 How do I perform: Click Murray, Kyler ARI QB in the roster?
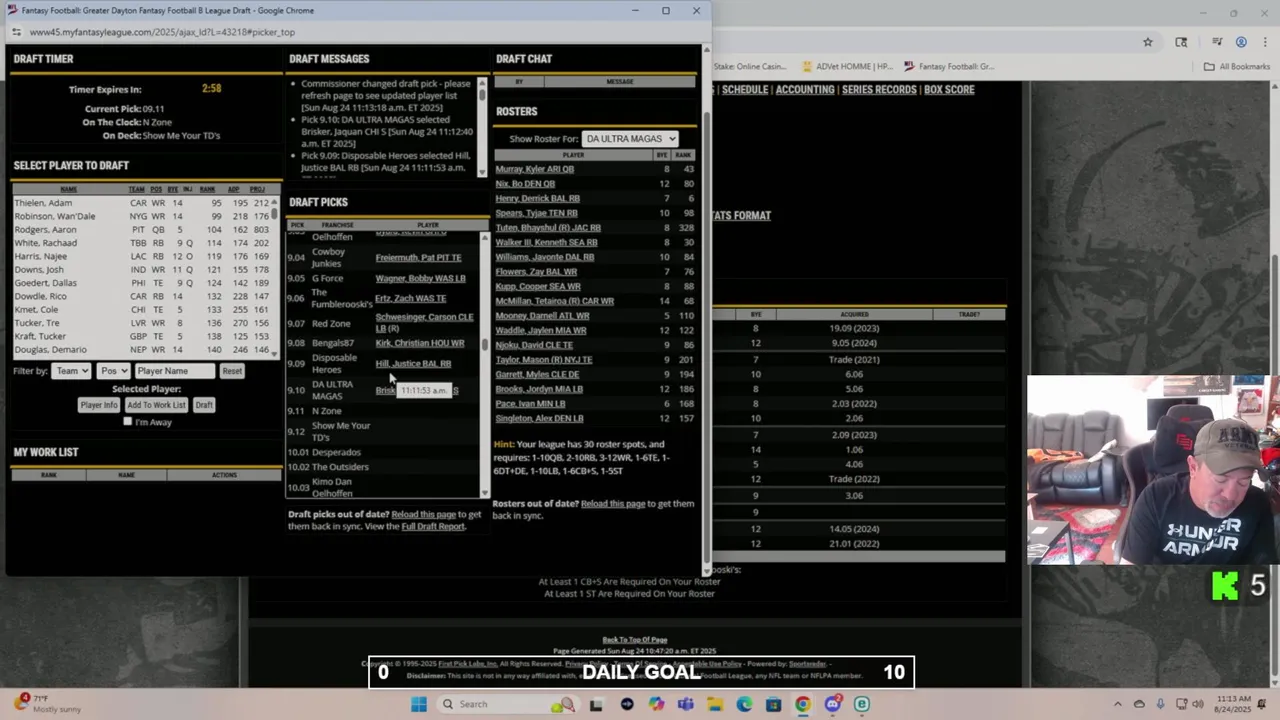click(x=535, y=169)
